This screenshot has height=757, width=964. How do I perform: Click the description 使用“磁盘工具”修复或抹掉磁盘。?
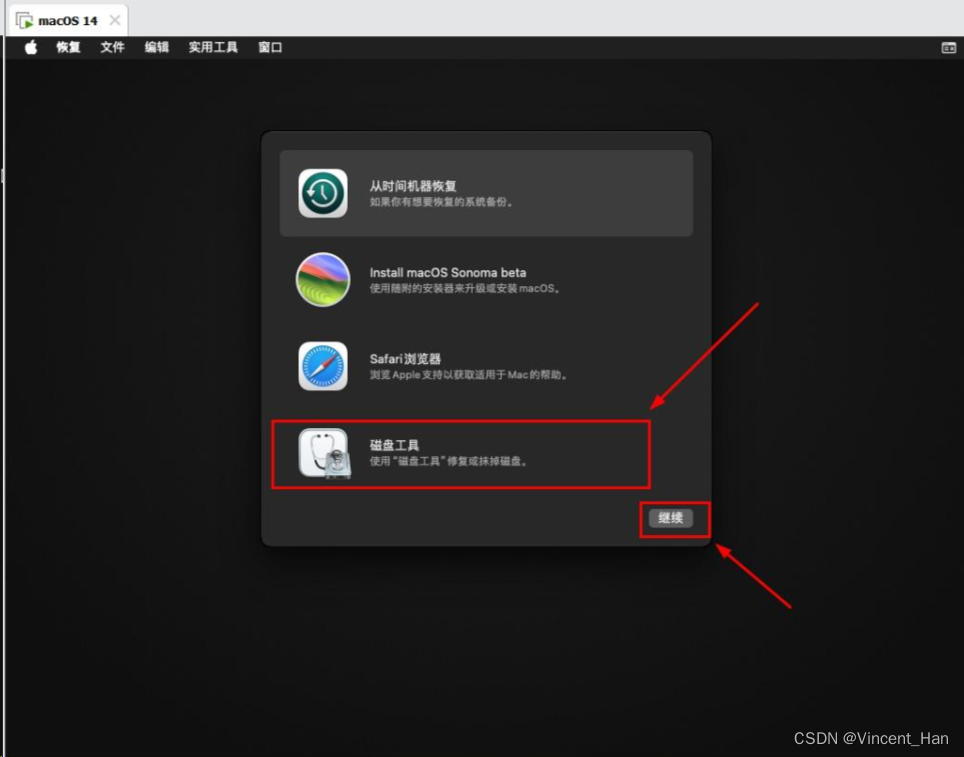click(x=449, y=461)
